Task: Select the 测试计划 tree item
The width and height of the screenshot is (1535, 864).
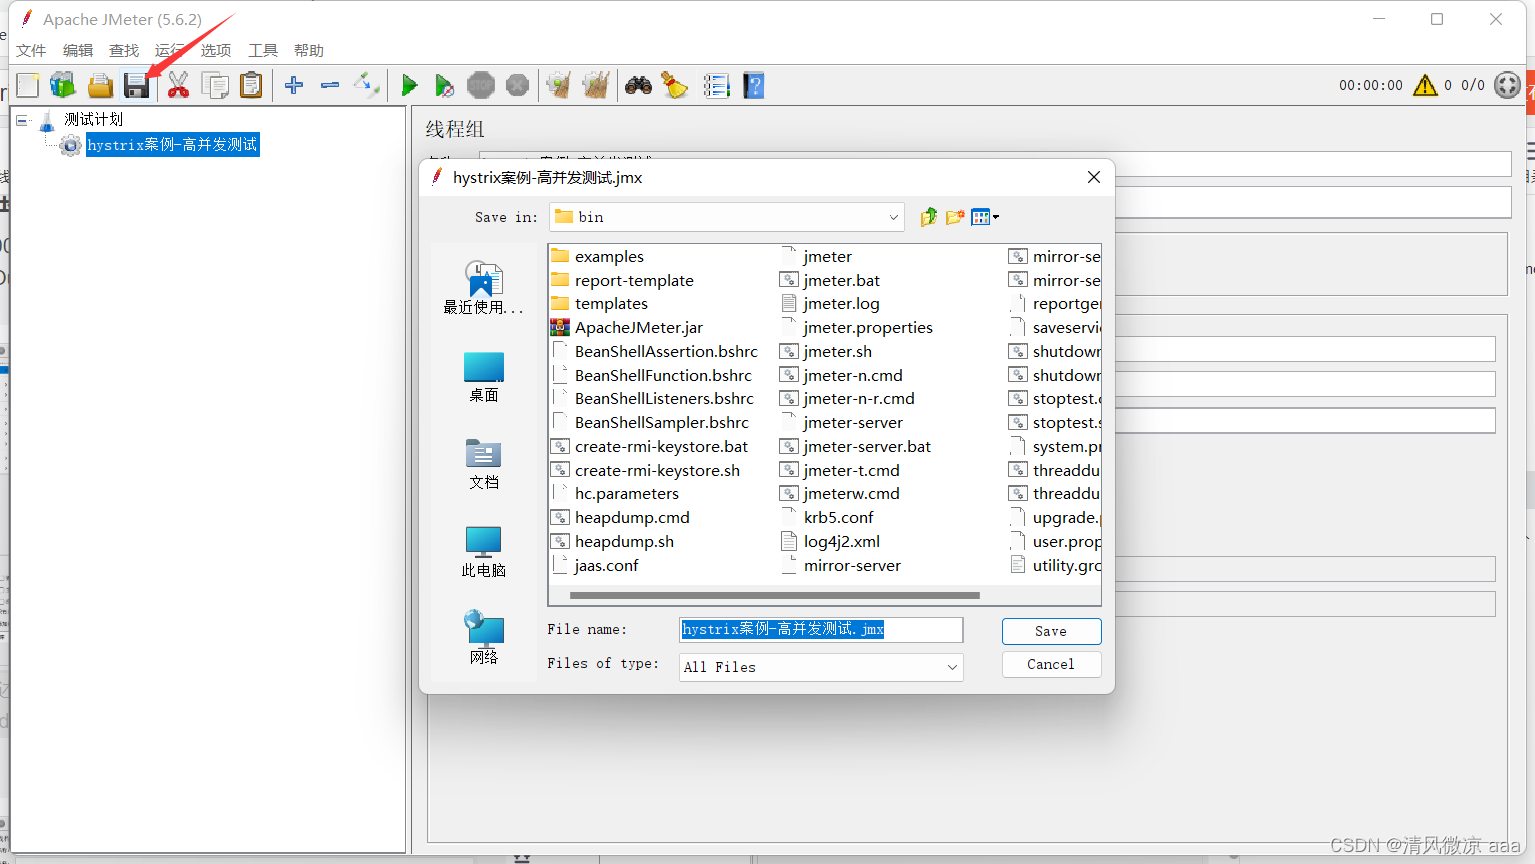Action: (x=93, y=120)
